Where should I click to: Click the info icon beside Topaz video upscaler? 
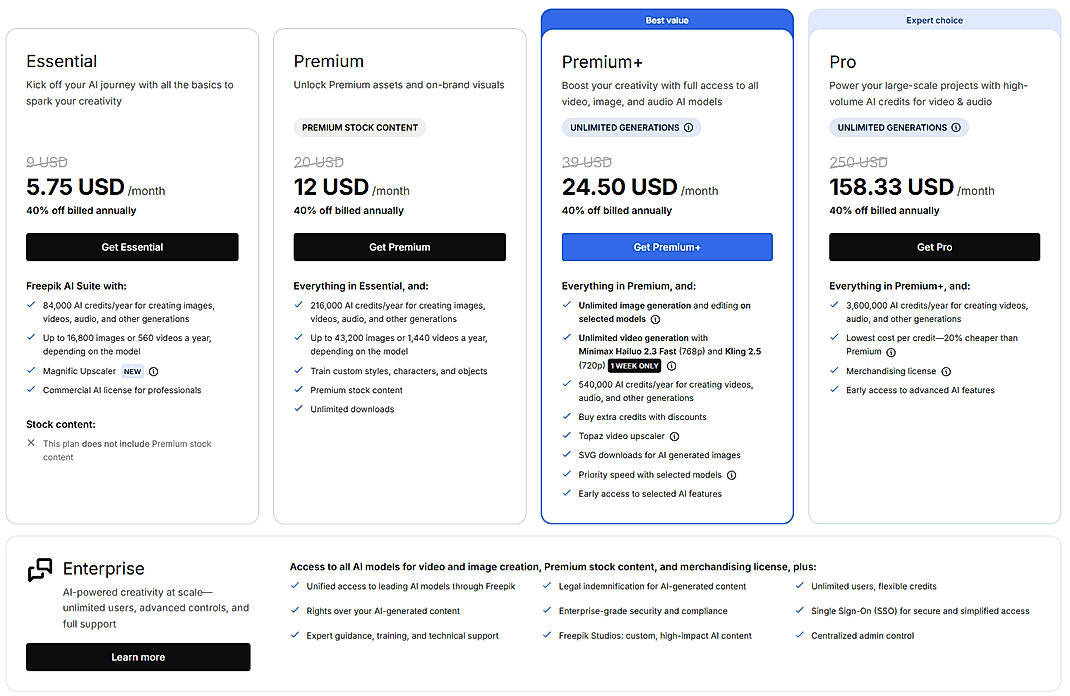tap(674, 436)
